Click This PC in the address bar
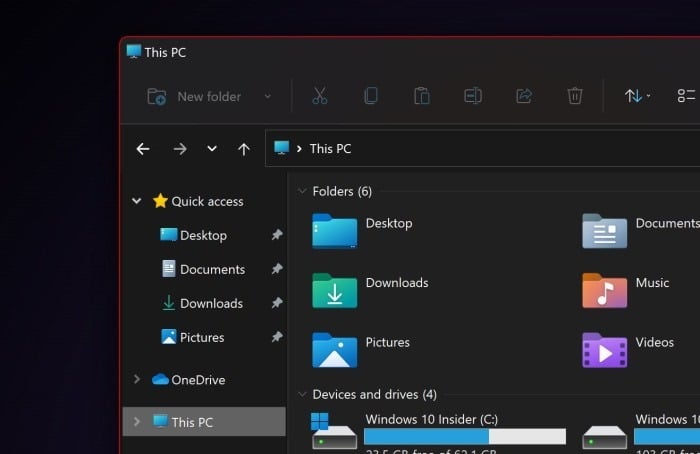 click(330, 149)
